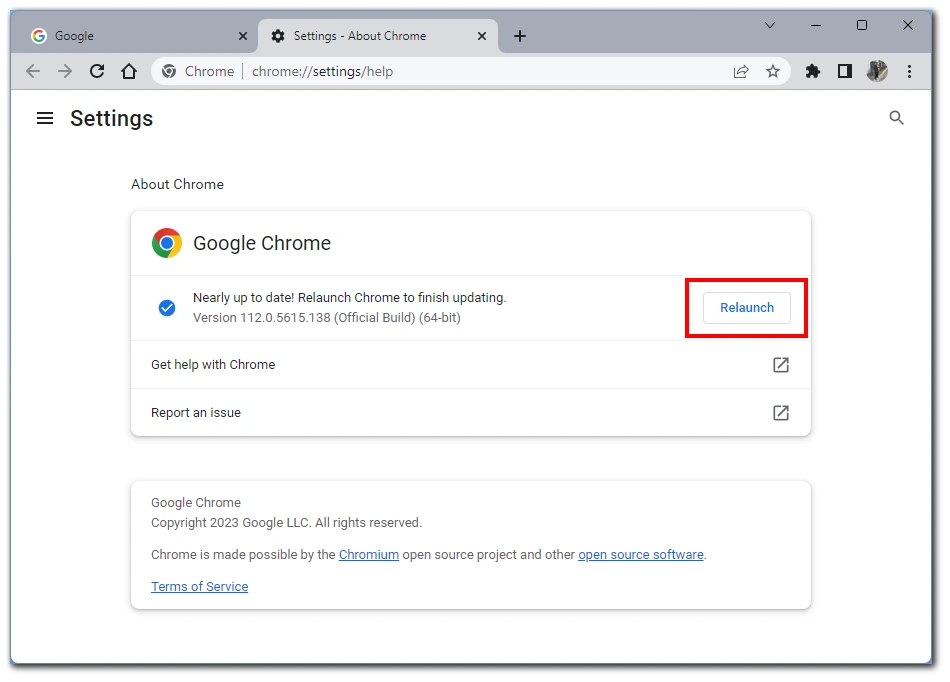This screenshot has height=682, width=950.
Task: Open Terms of Service link
Action: [x=199, y=587]
